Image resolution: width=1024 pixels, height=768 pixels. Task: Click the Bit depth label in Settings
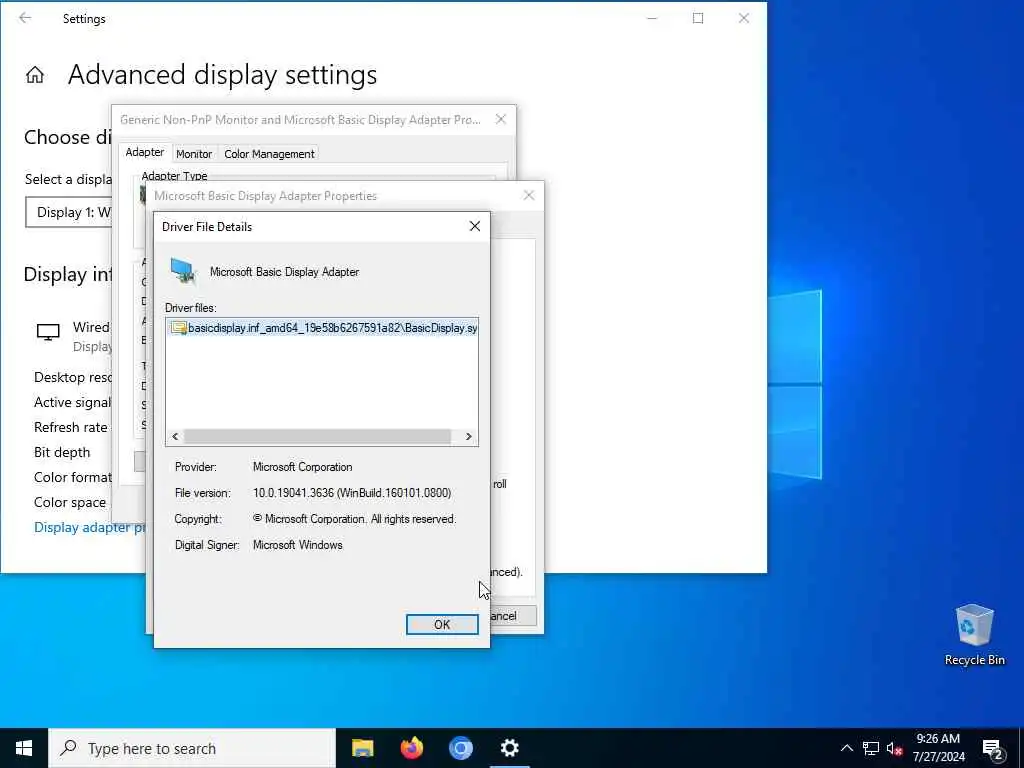62,452
